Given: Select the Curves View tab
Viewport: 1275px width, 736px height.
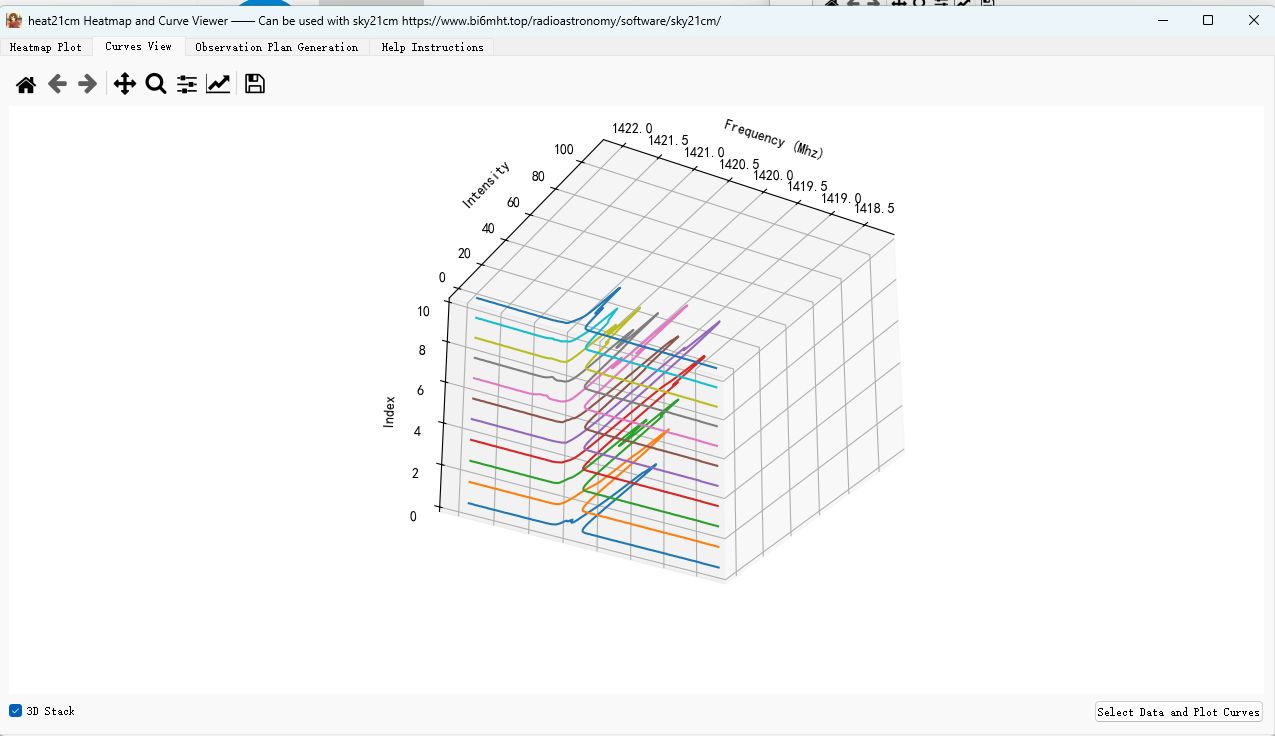Looking at the screenshot, I should [x=138, y=47].
